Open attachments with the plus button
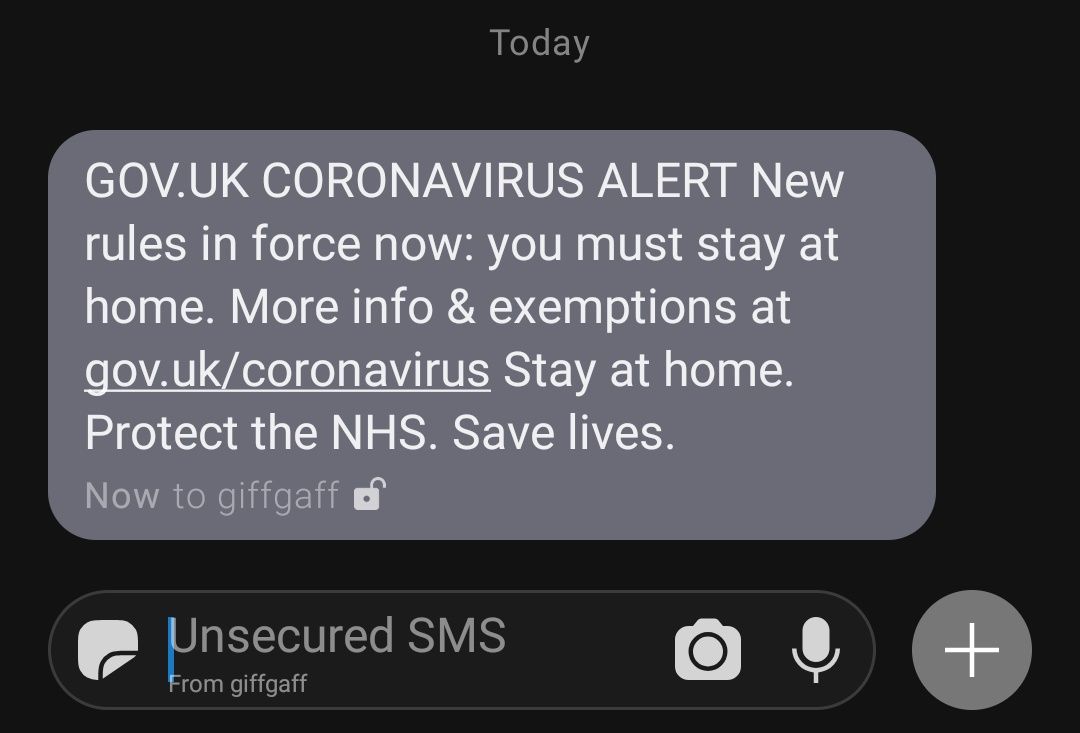Image resolution: width=1080 pixels, height=733 pixels. [971, 650]
